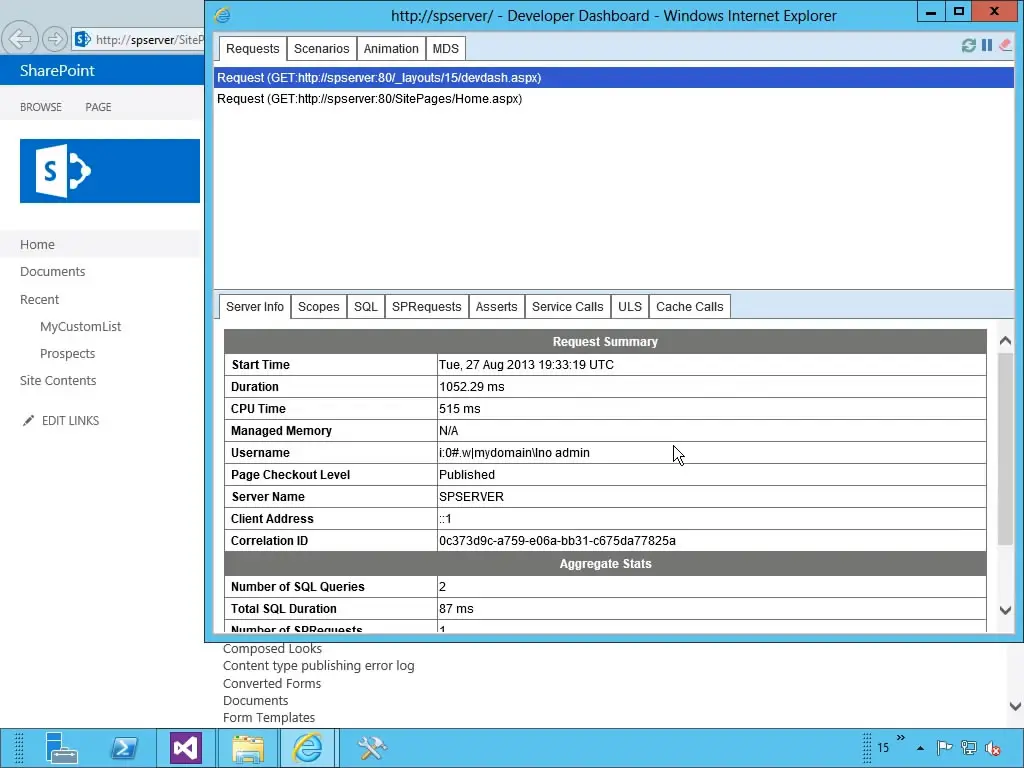Screen dimensions: 1024x768
Task: Go forward in the SharePoint browser window
Action: [x=55, y=39]
